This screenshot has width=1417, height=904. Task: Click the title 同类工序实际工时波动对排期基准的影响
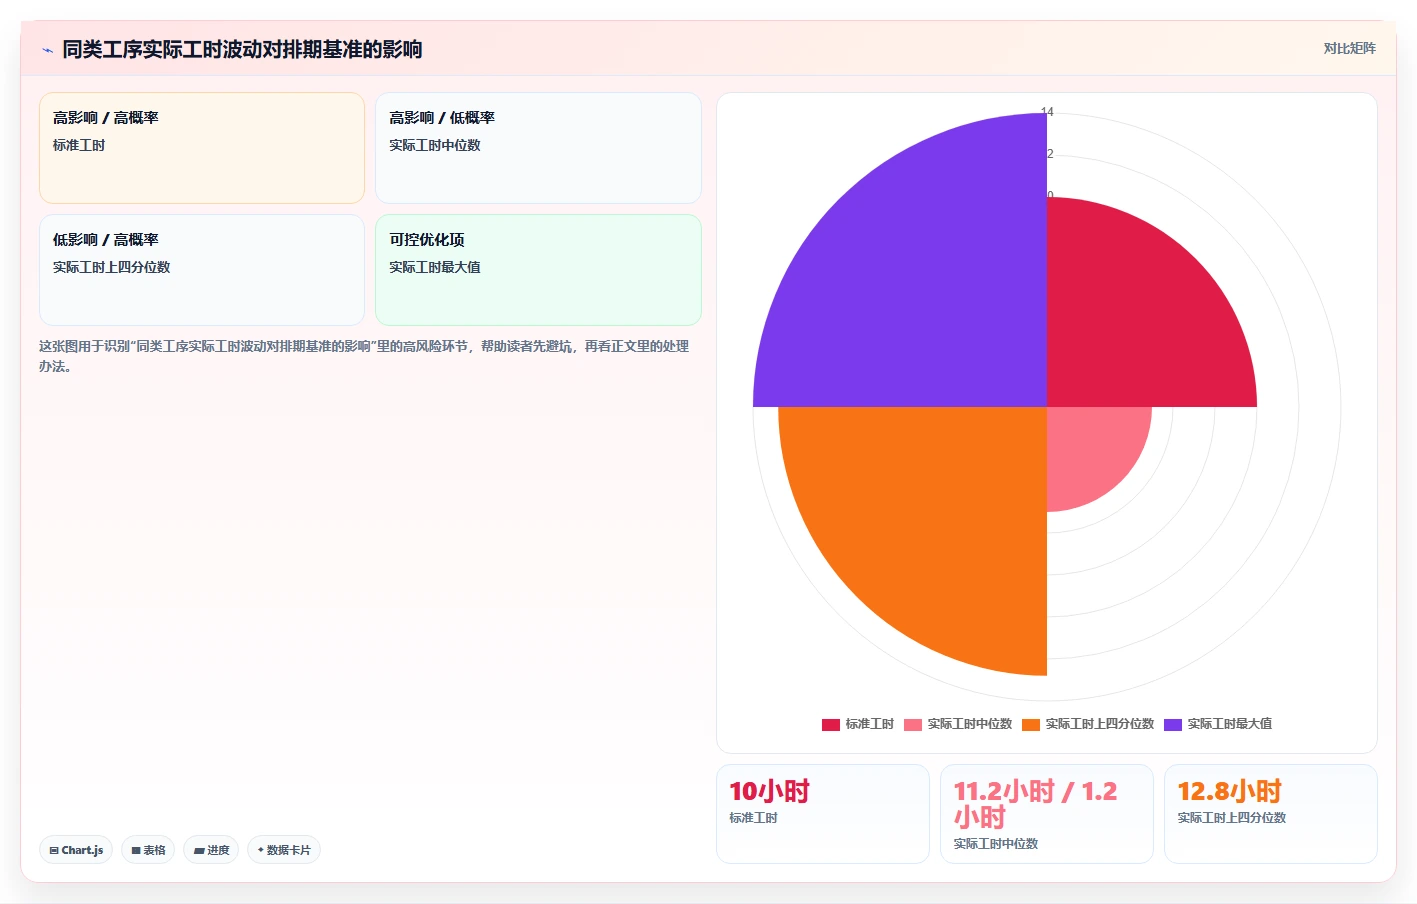point(242,49)
